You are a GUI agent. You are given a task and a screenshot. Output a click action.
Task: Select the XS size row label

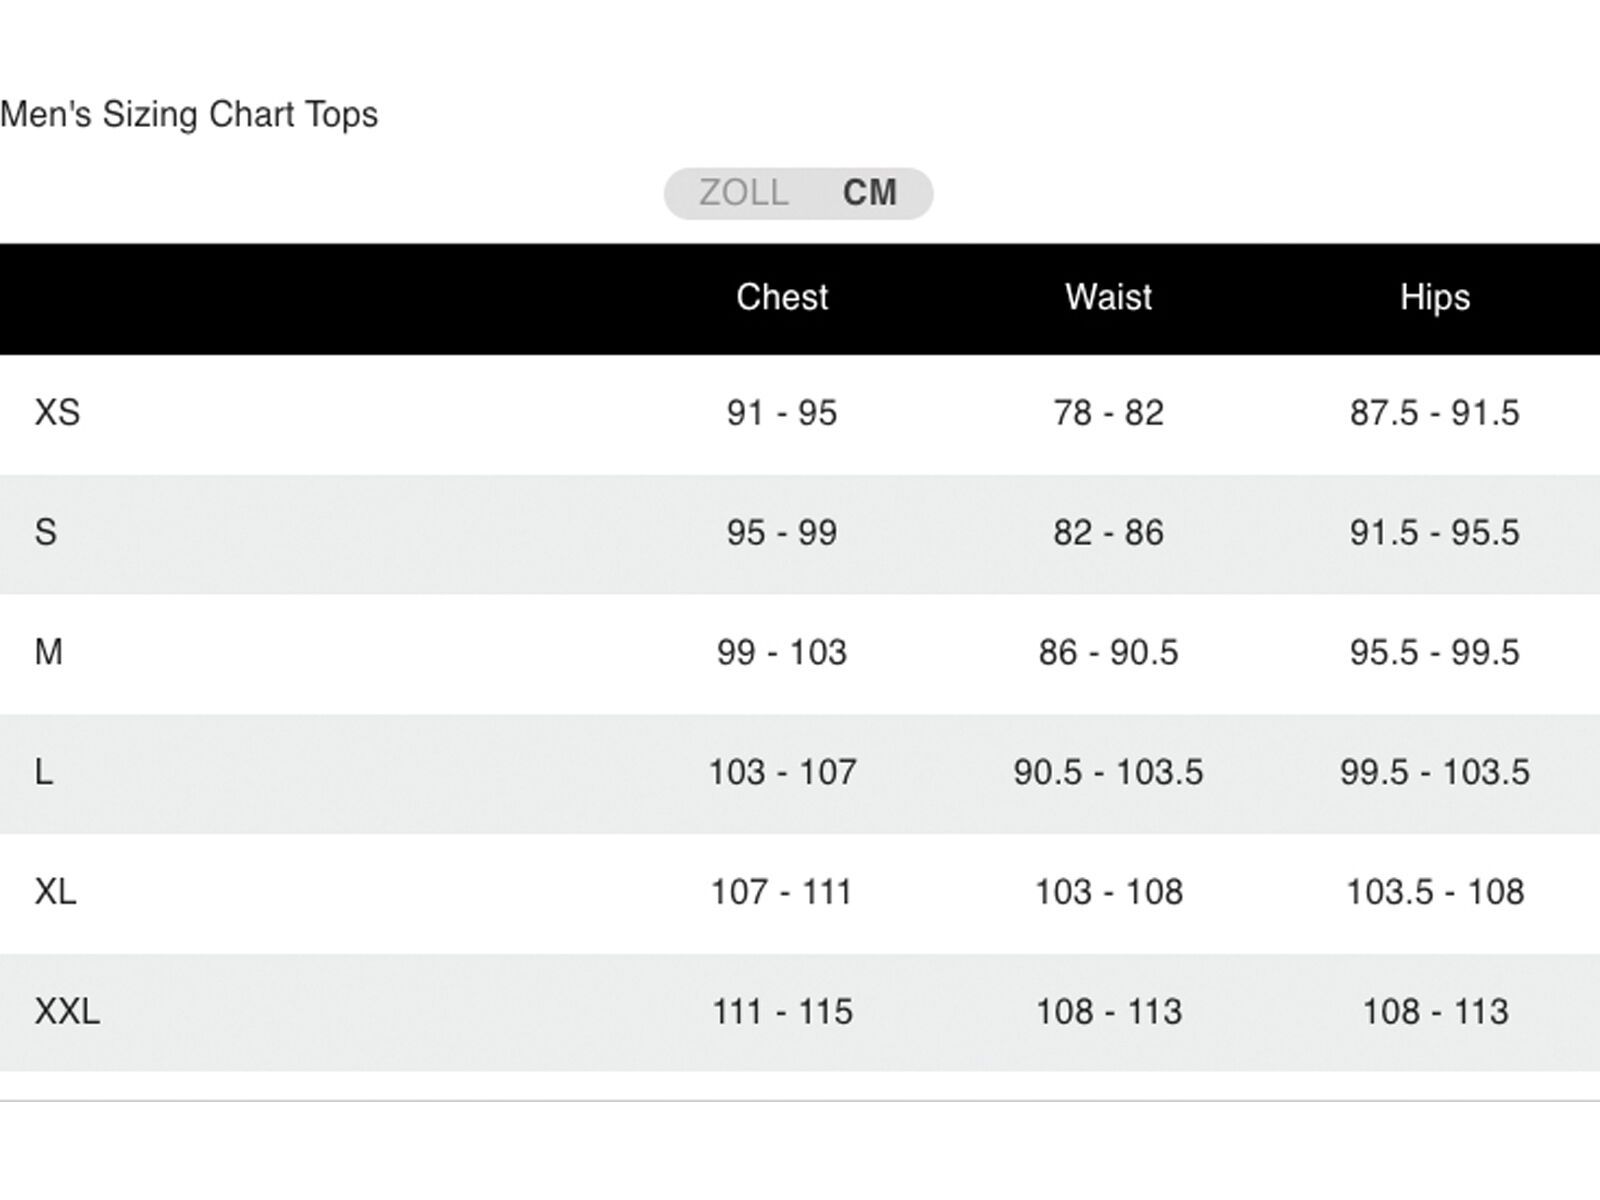pos(57,412)
